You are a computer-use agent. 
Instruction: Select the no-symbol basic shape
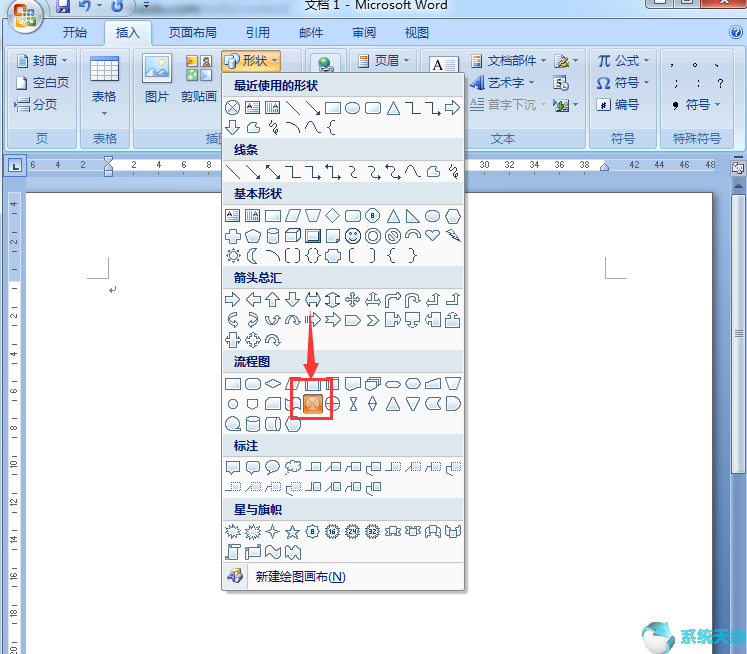[x=393, y=236]
